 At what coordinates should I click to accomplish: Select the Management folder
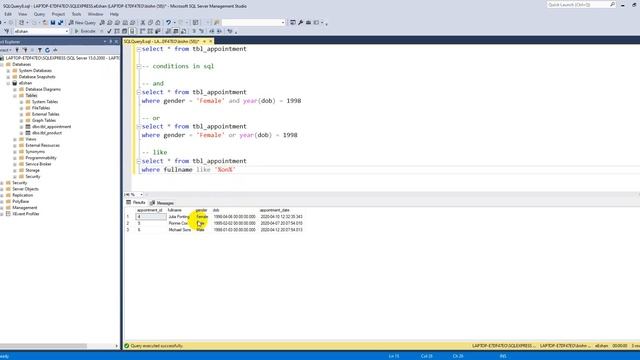tap(24, 208)
